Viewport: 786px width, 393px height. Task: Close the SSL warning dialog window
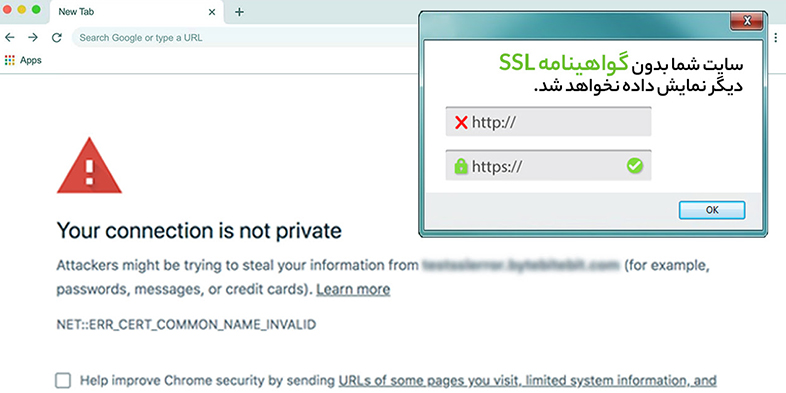(746, 21)
